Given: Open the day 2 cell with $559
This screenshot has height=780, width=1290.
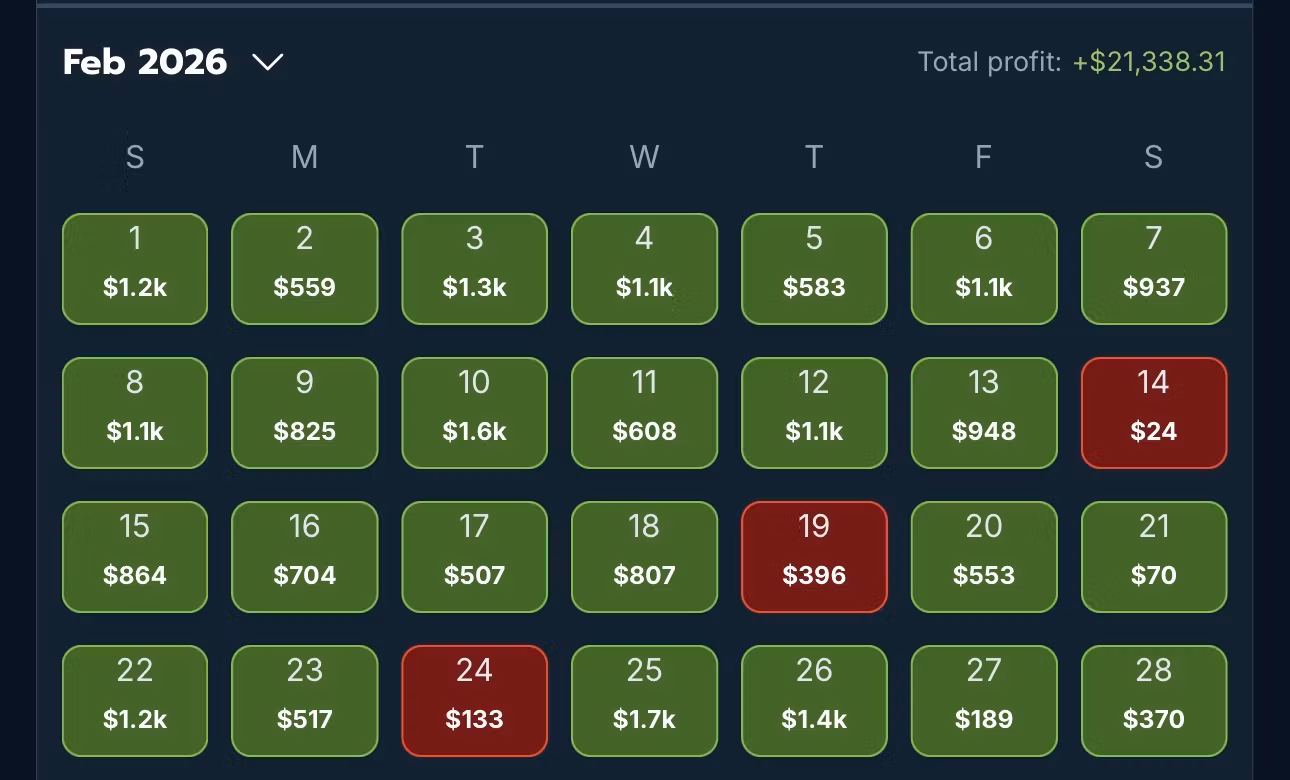Looking at the screenshot, I should coord(305,269).
